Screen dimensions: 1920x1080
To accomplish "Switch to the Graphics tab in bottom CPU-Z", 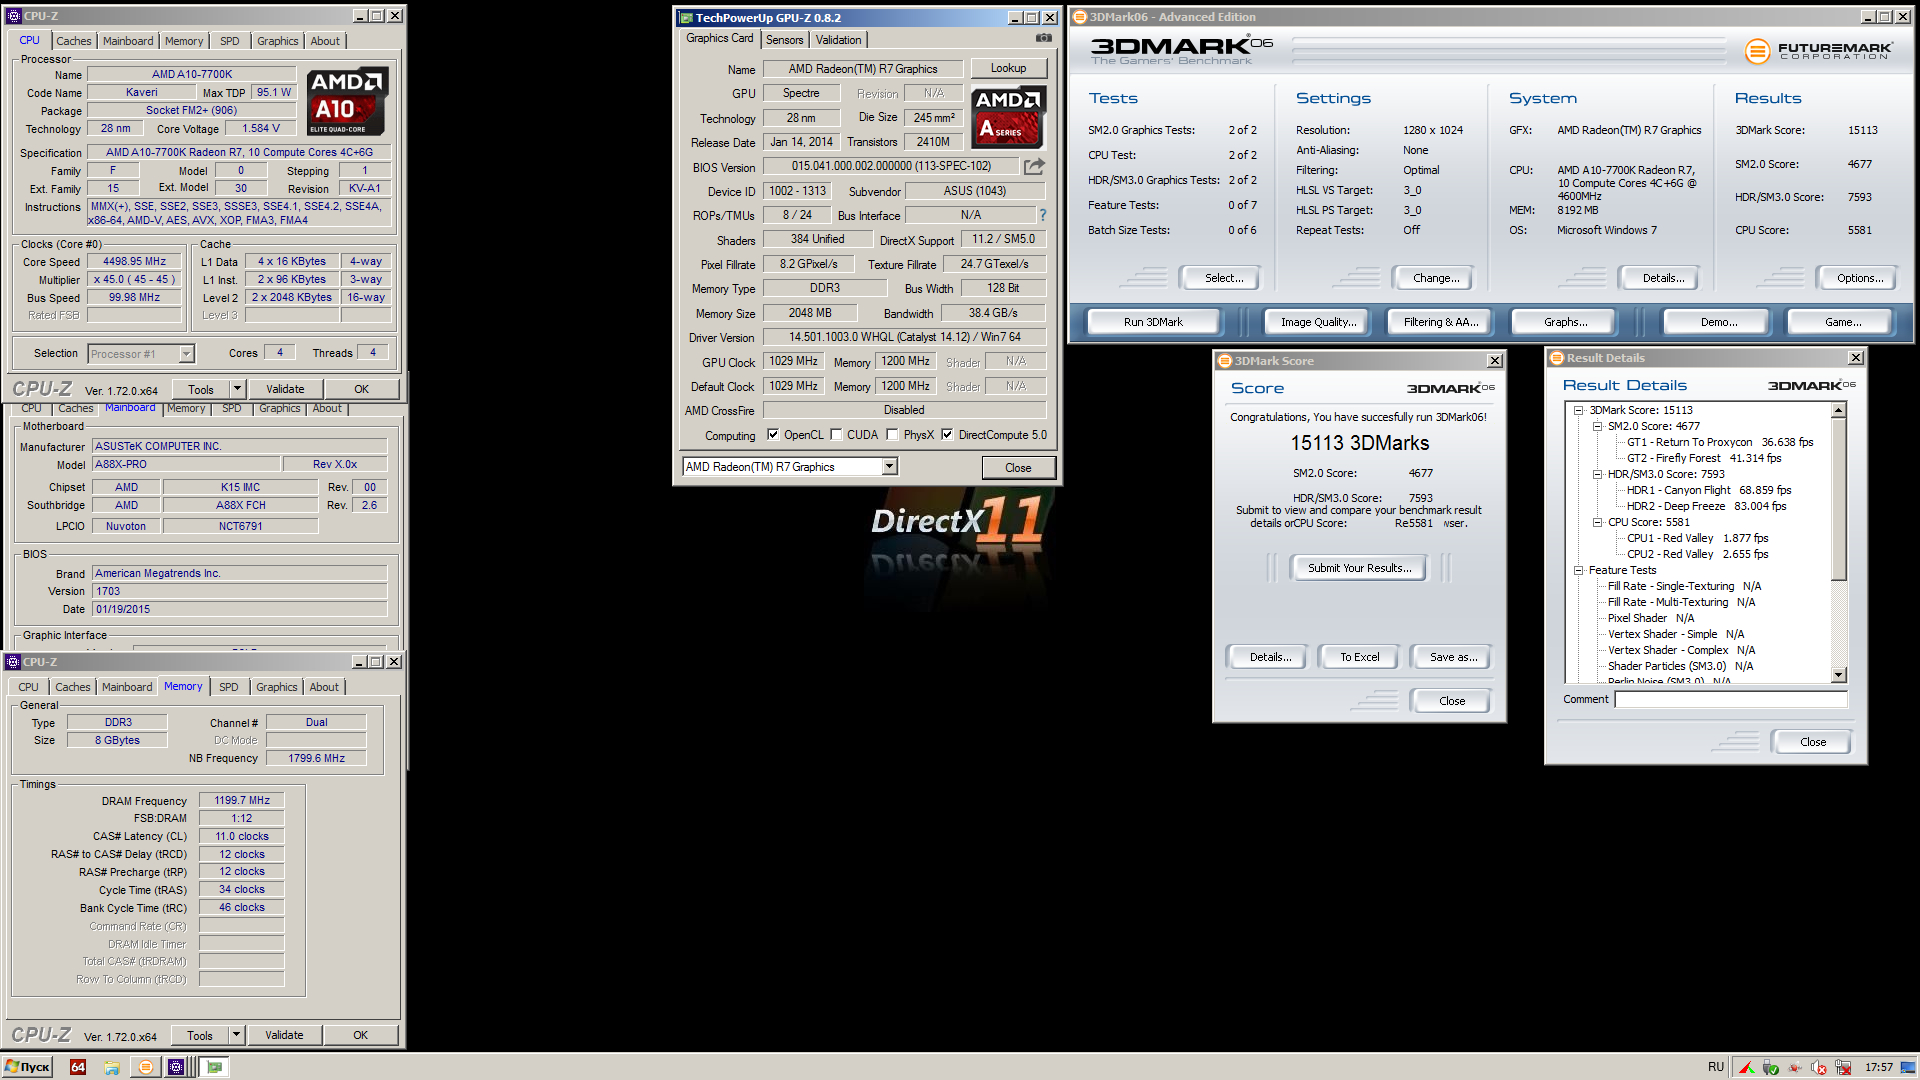I will pyautogui.click(x=277, y=687).
